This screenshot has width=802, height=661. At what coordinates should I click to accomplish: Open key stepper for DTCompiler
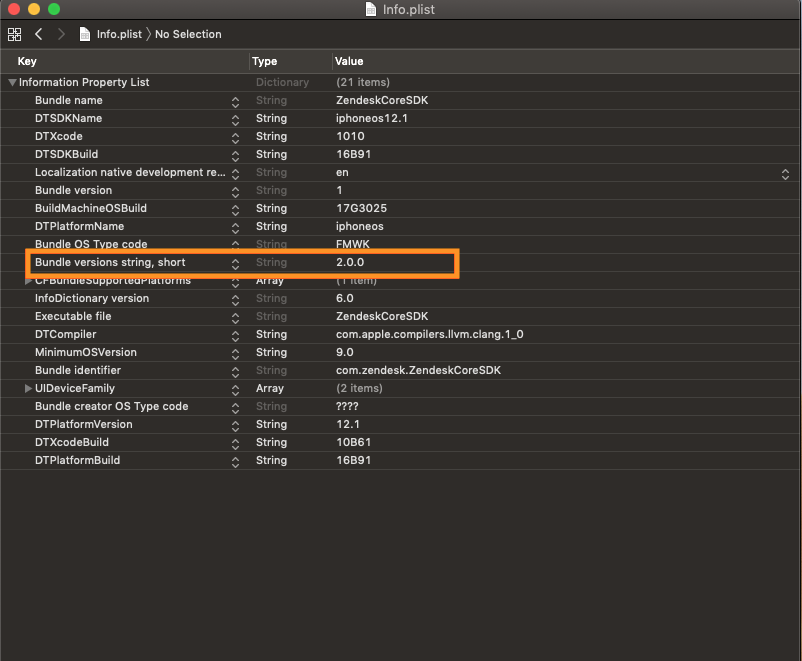pyautogui.click(x=235, y=336)
